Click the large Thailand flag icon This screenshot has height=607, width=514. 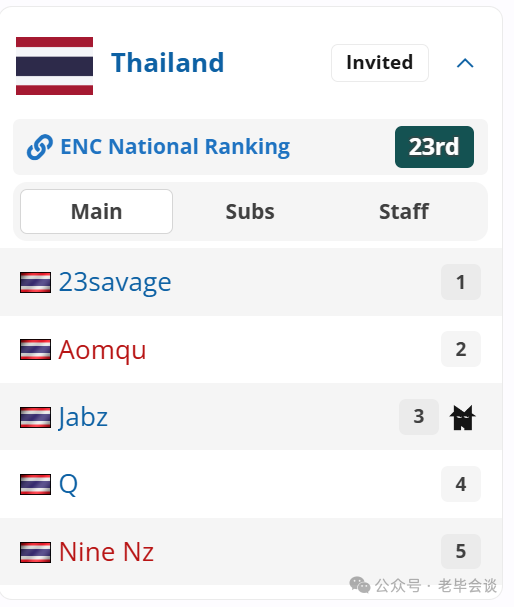pyautogui.click(x=54, y=66)
